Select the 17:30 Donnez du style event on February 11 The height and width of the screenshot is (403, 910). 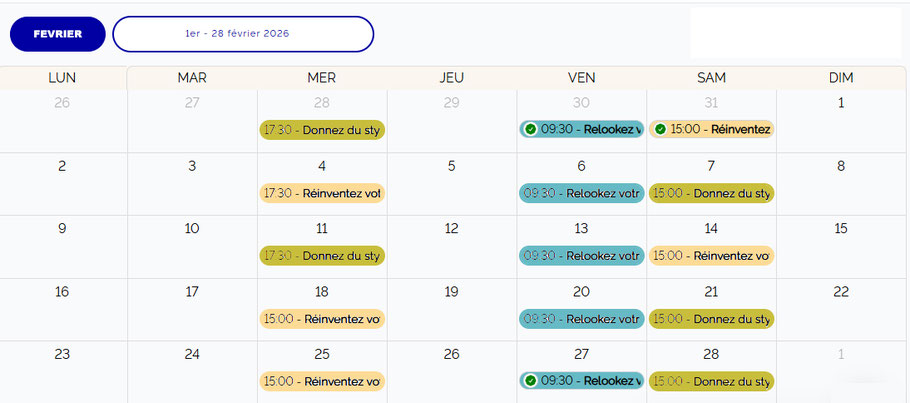pos(322,256)
